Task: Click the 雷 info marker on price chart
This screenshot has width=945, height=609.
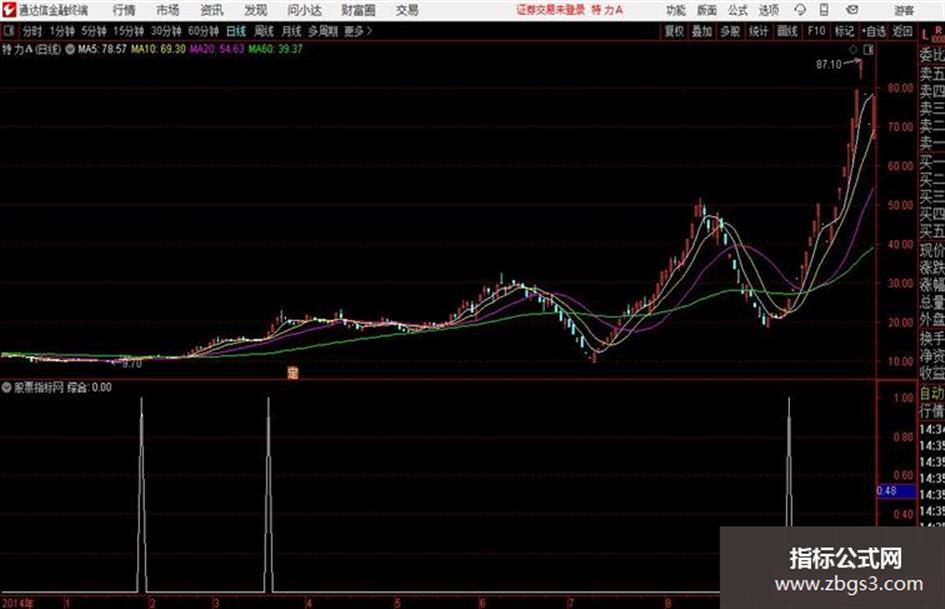Action: click(x=293, y=373)
